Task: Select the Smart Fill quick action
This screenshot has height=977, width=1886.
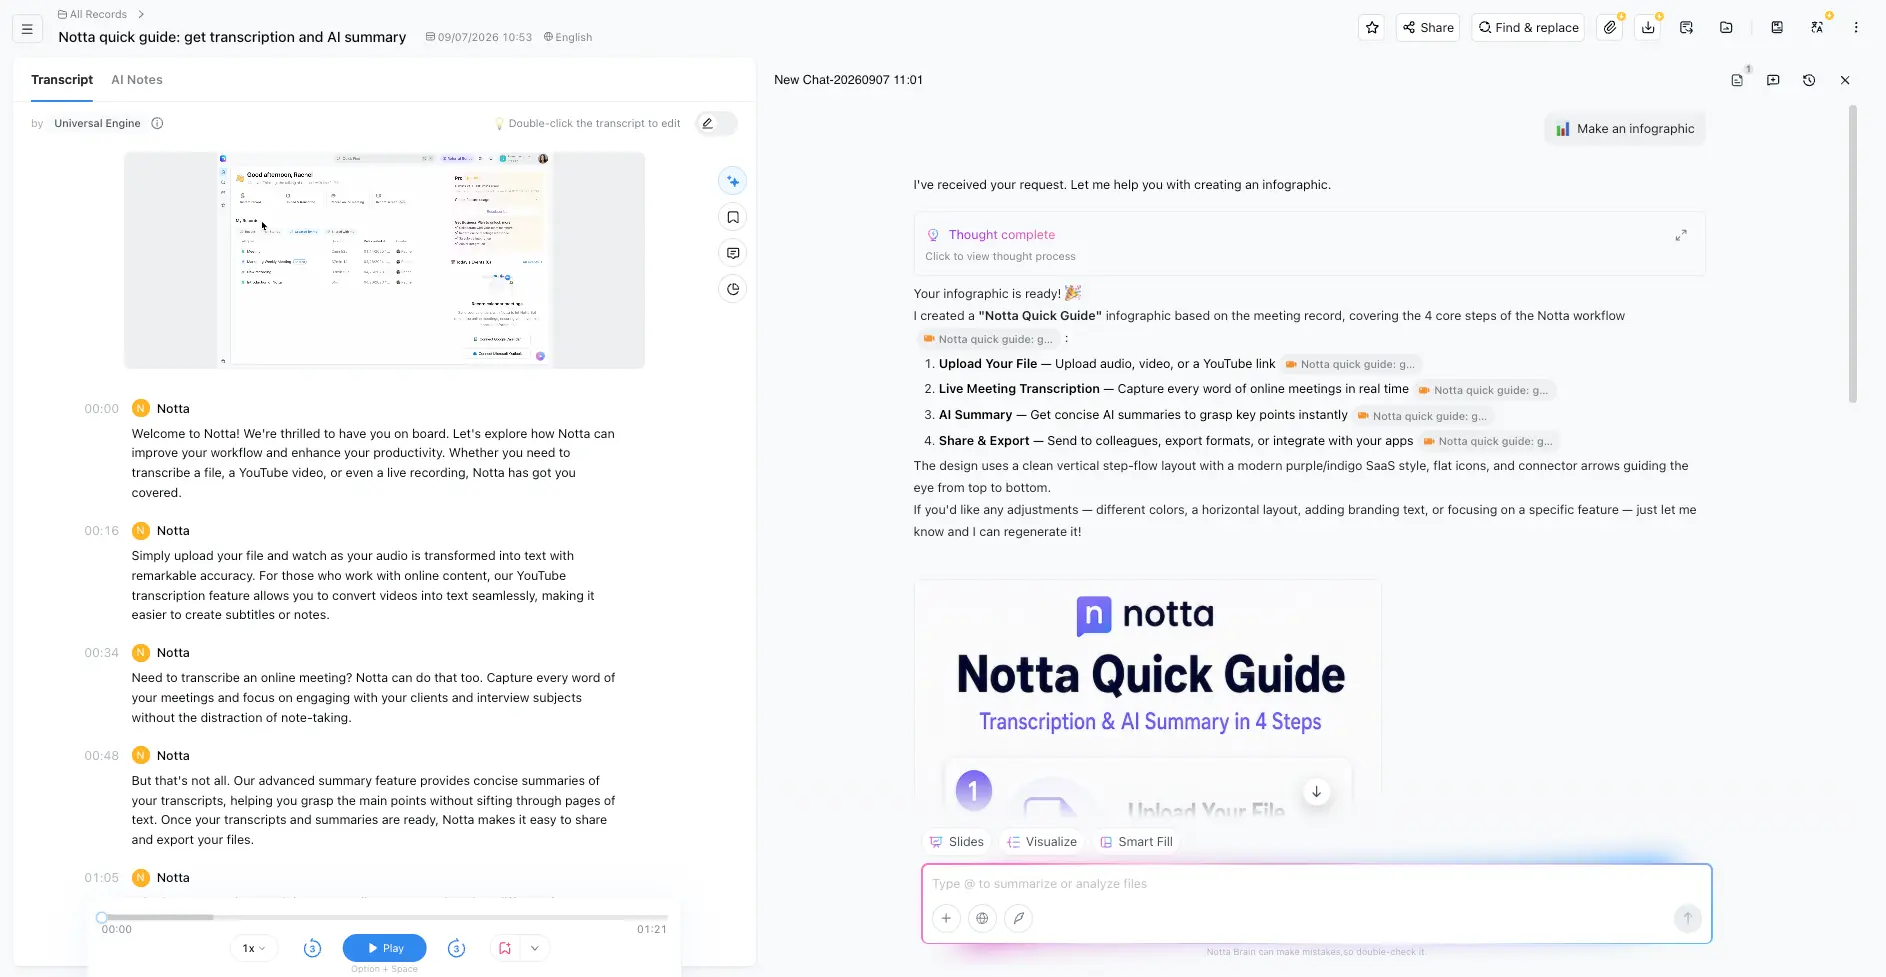Action: pos(1136,842)
